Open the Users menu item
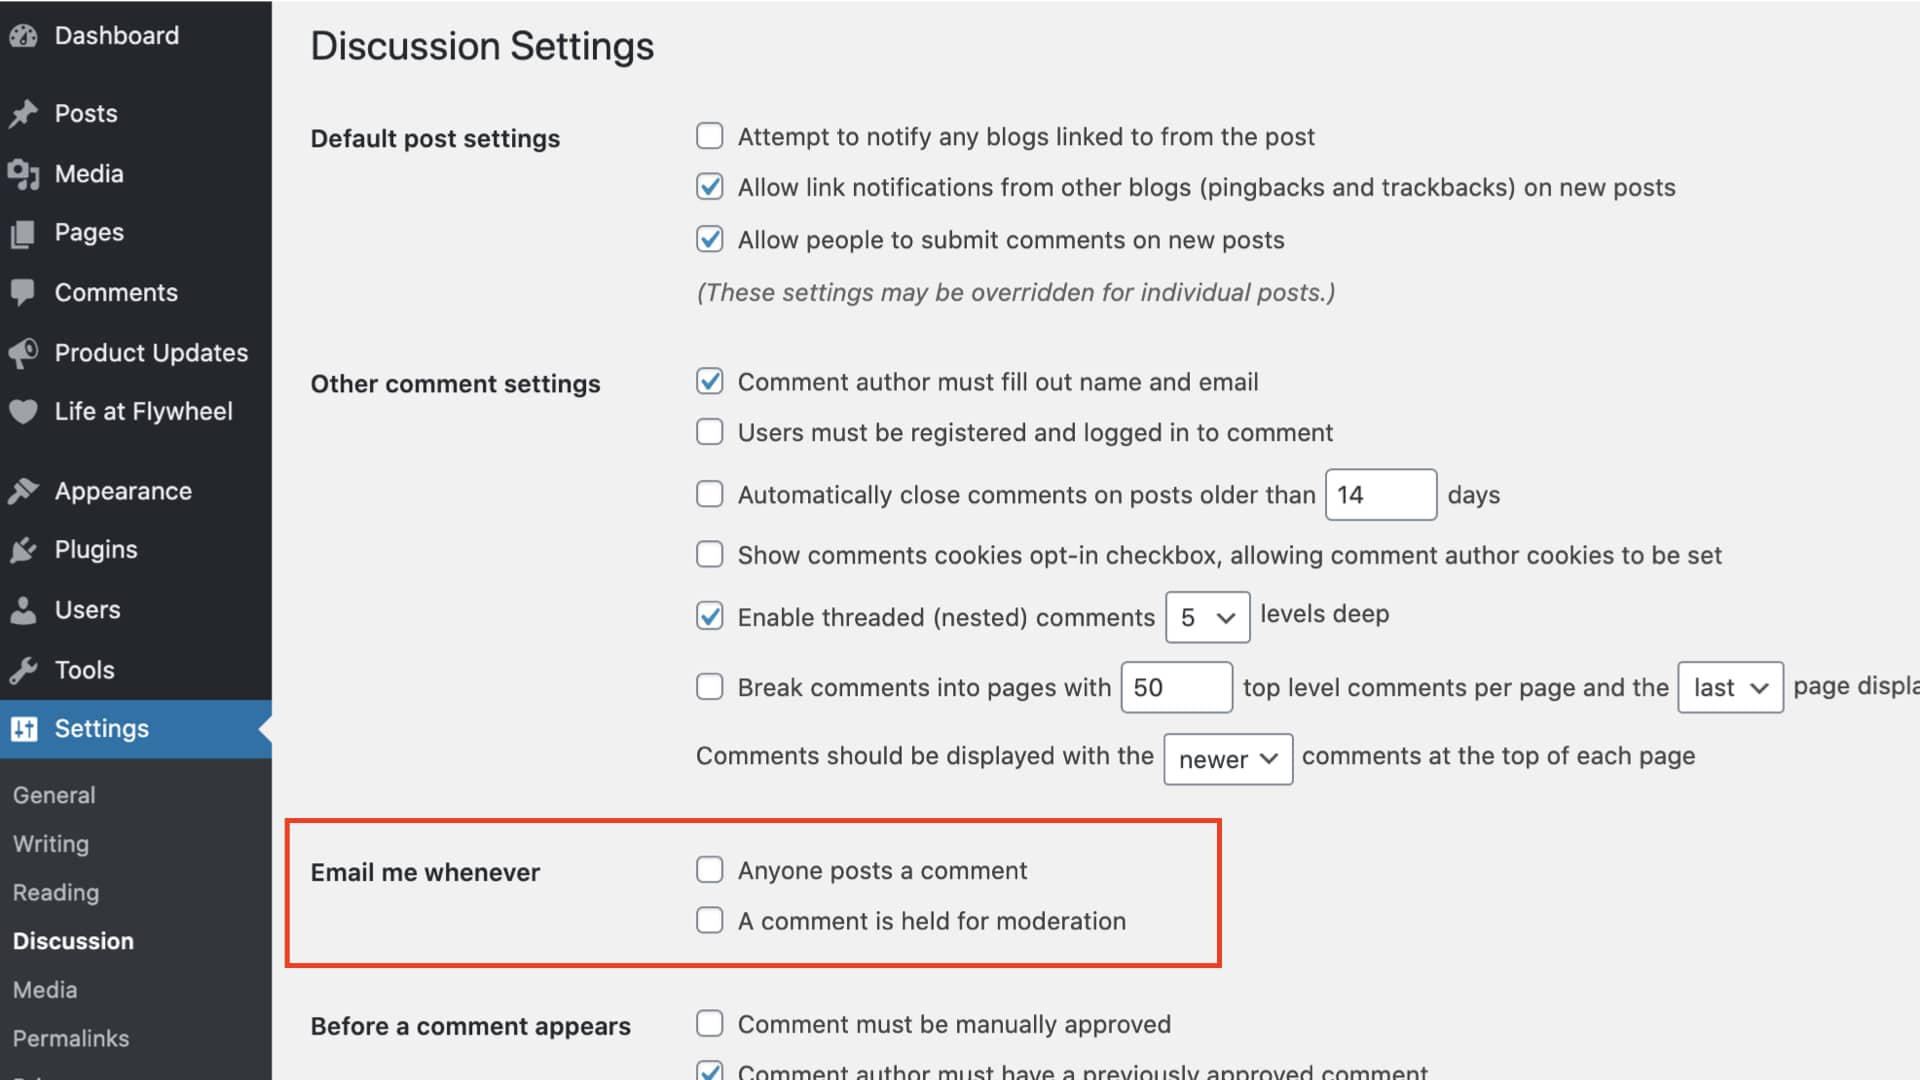 click(87, 610)
